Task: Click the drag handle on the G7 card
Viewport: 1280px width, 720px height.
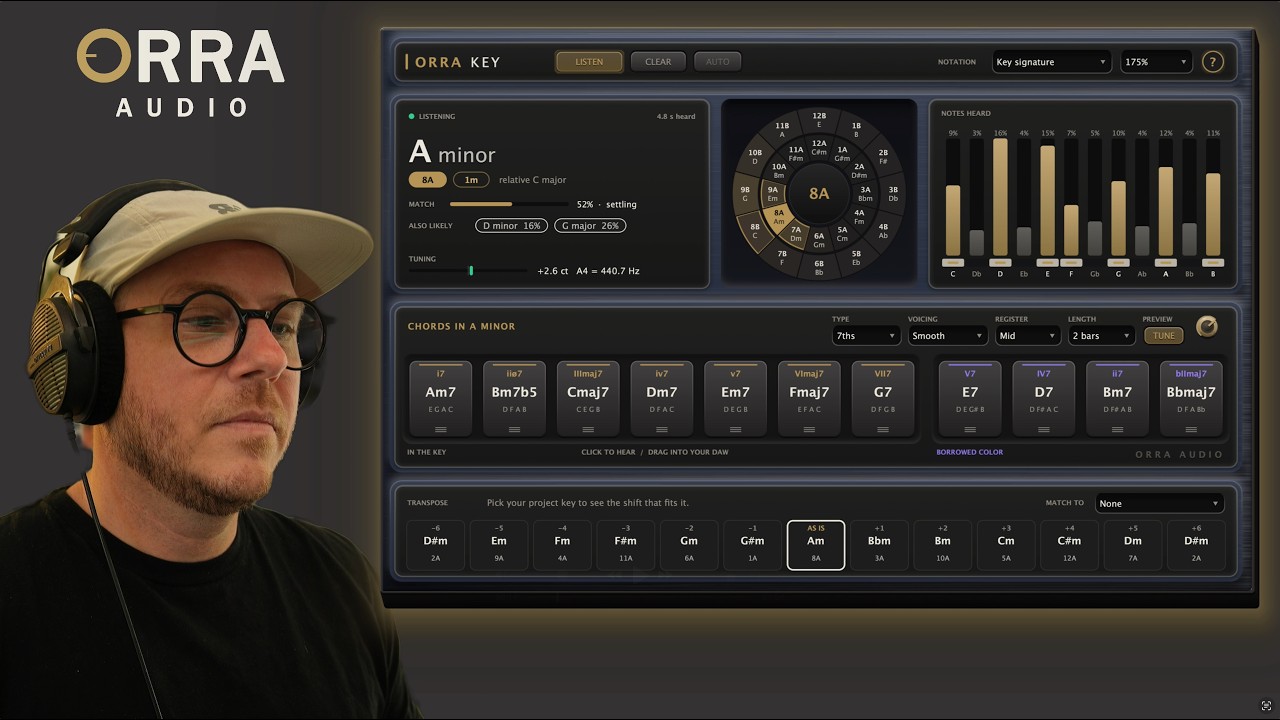Action: pyautogui.click(x=883, y=430)
